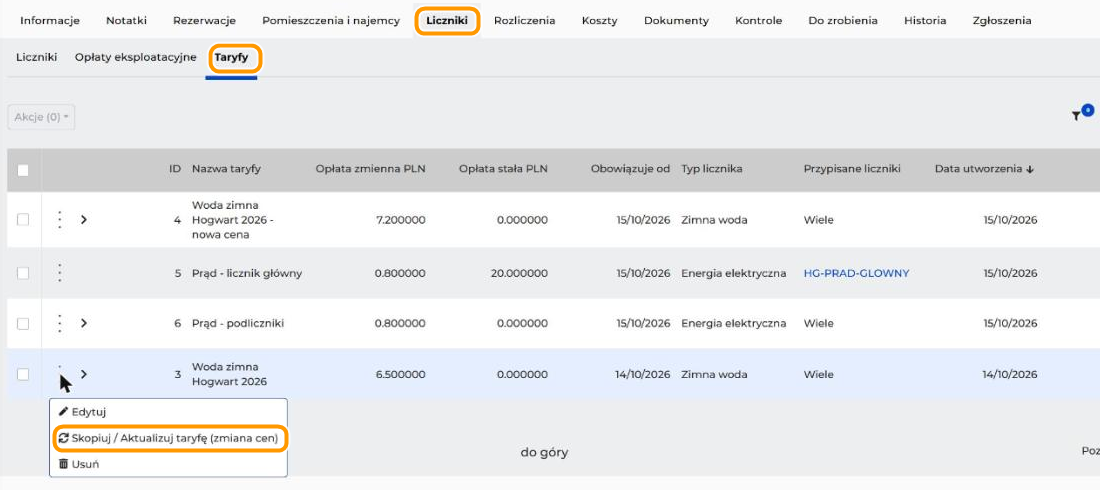Open the Do zrobienia tab

coord(843,20)
